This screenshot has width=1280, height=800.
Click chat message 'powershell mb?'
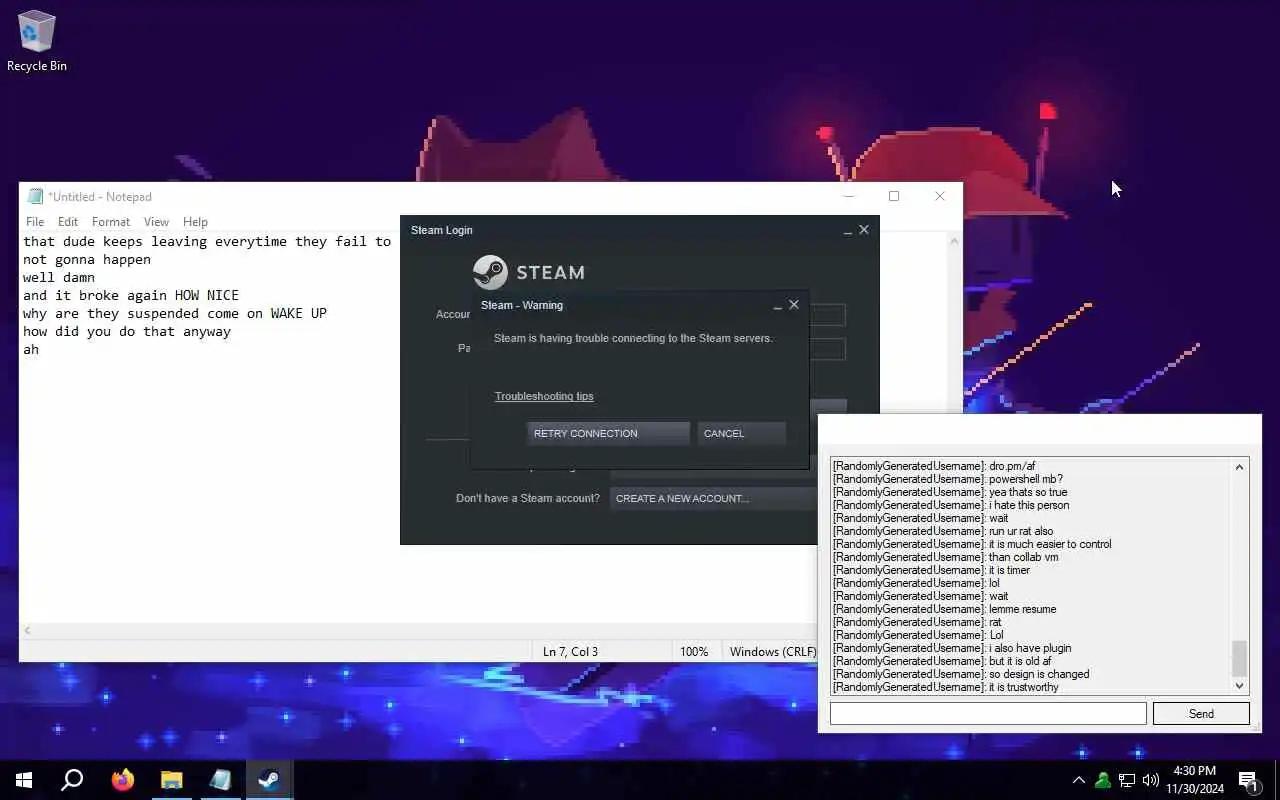(1026, 479)
